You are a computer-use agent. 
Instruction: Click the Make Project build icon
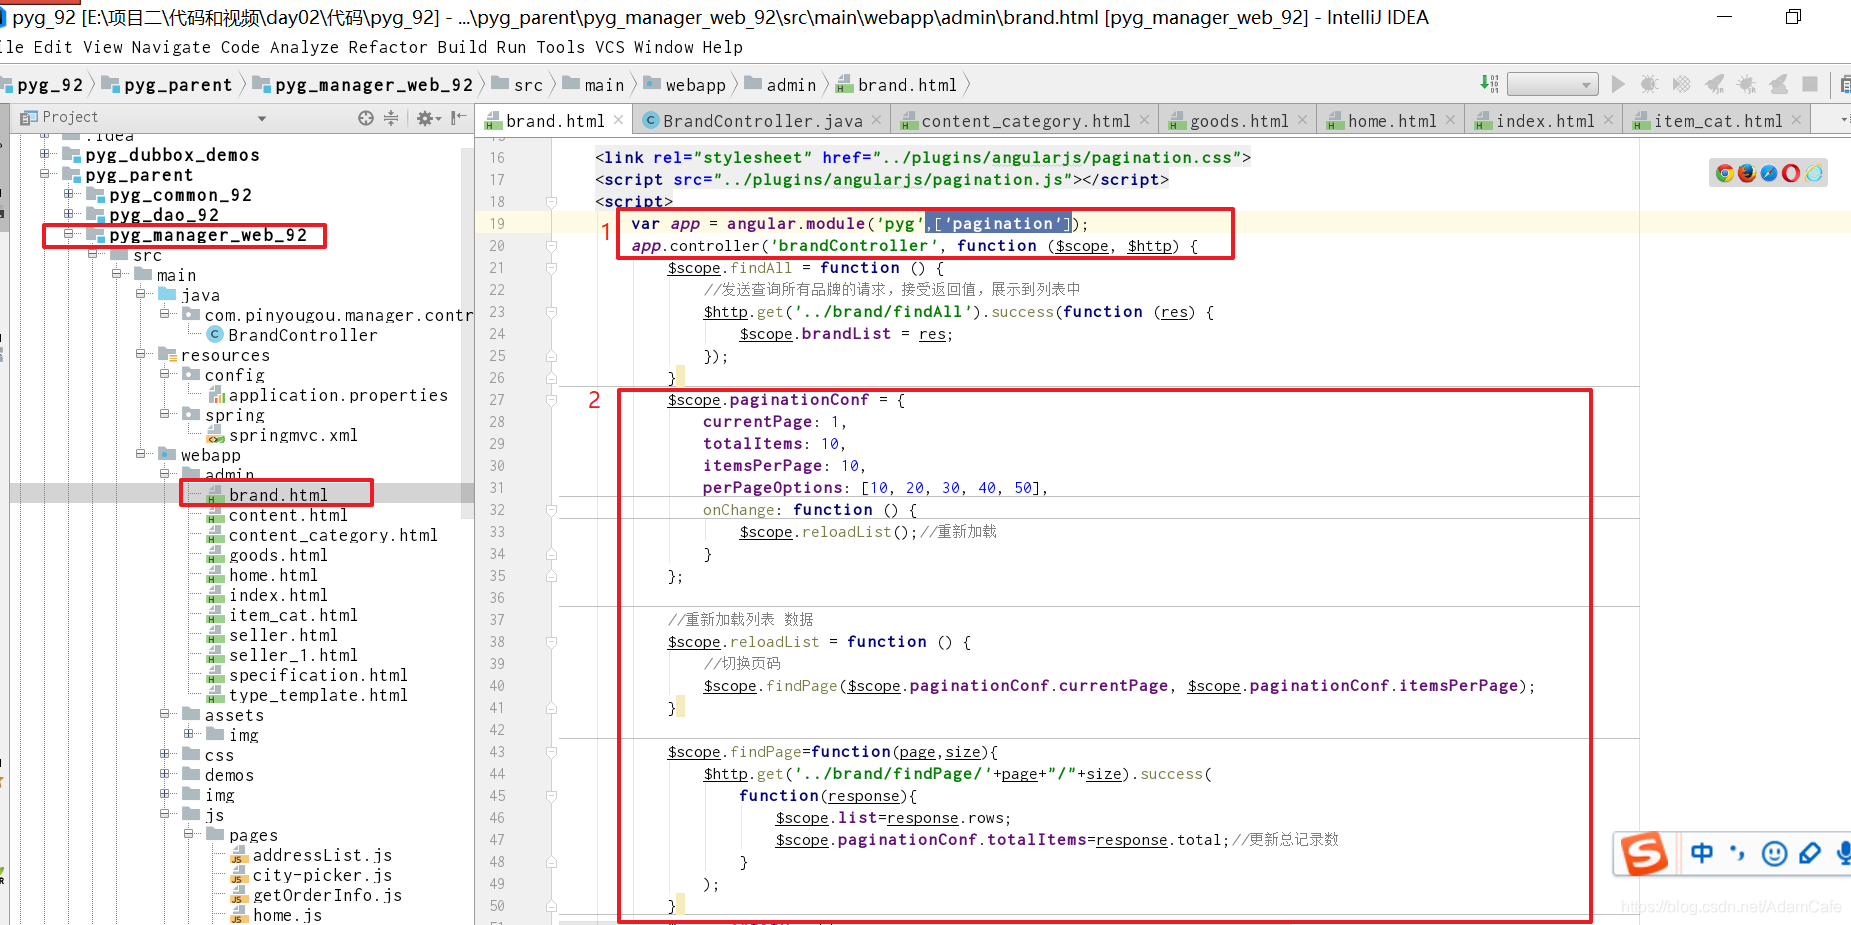[x=1489, y=84]
